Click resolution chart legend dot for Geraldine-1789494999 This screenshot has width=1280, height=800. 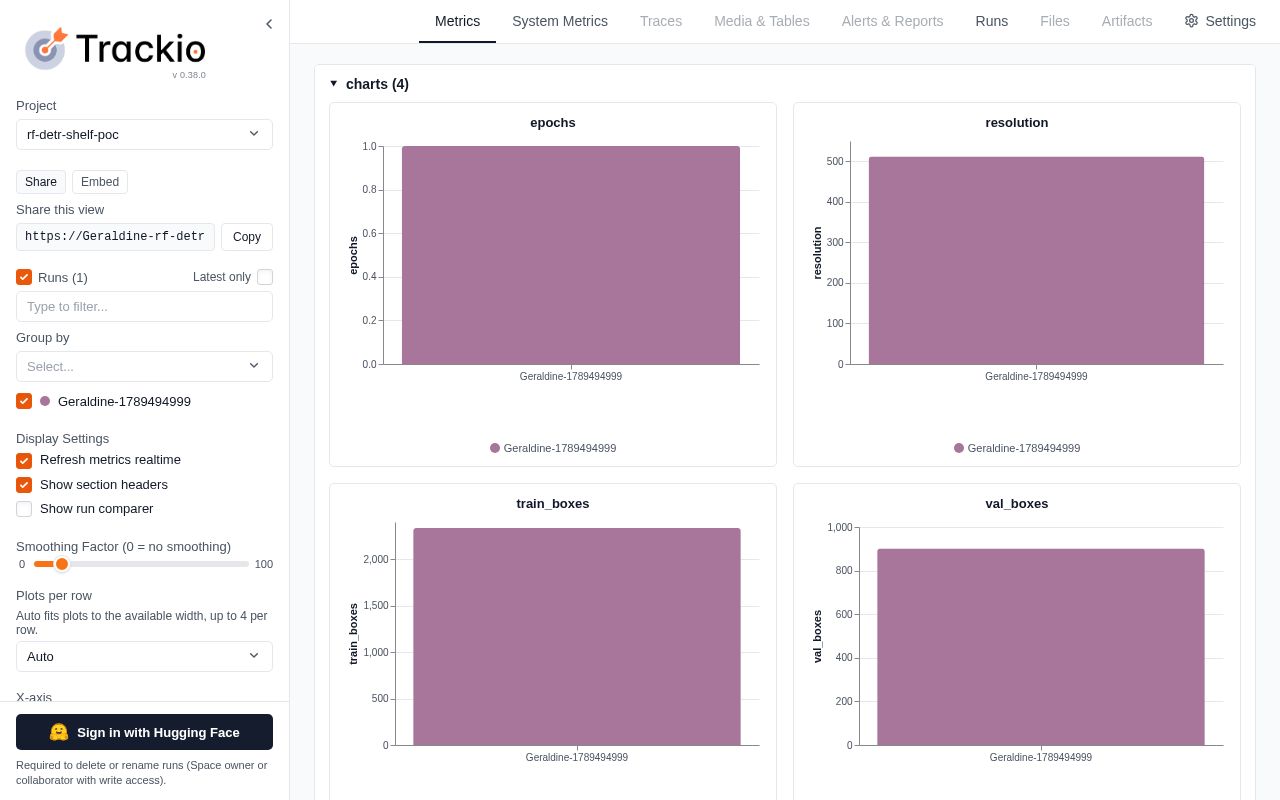pos(959,448)
